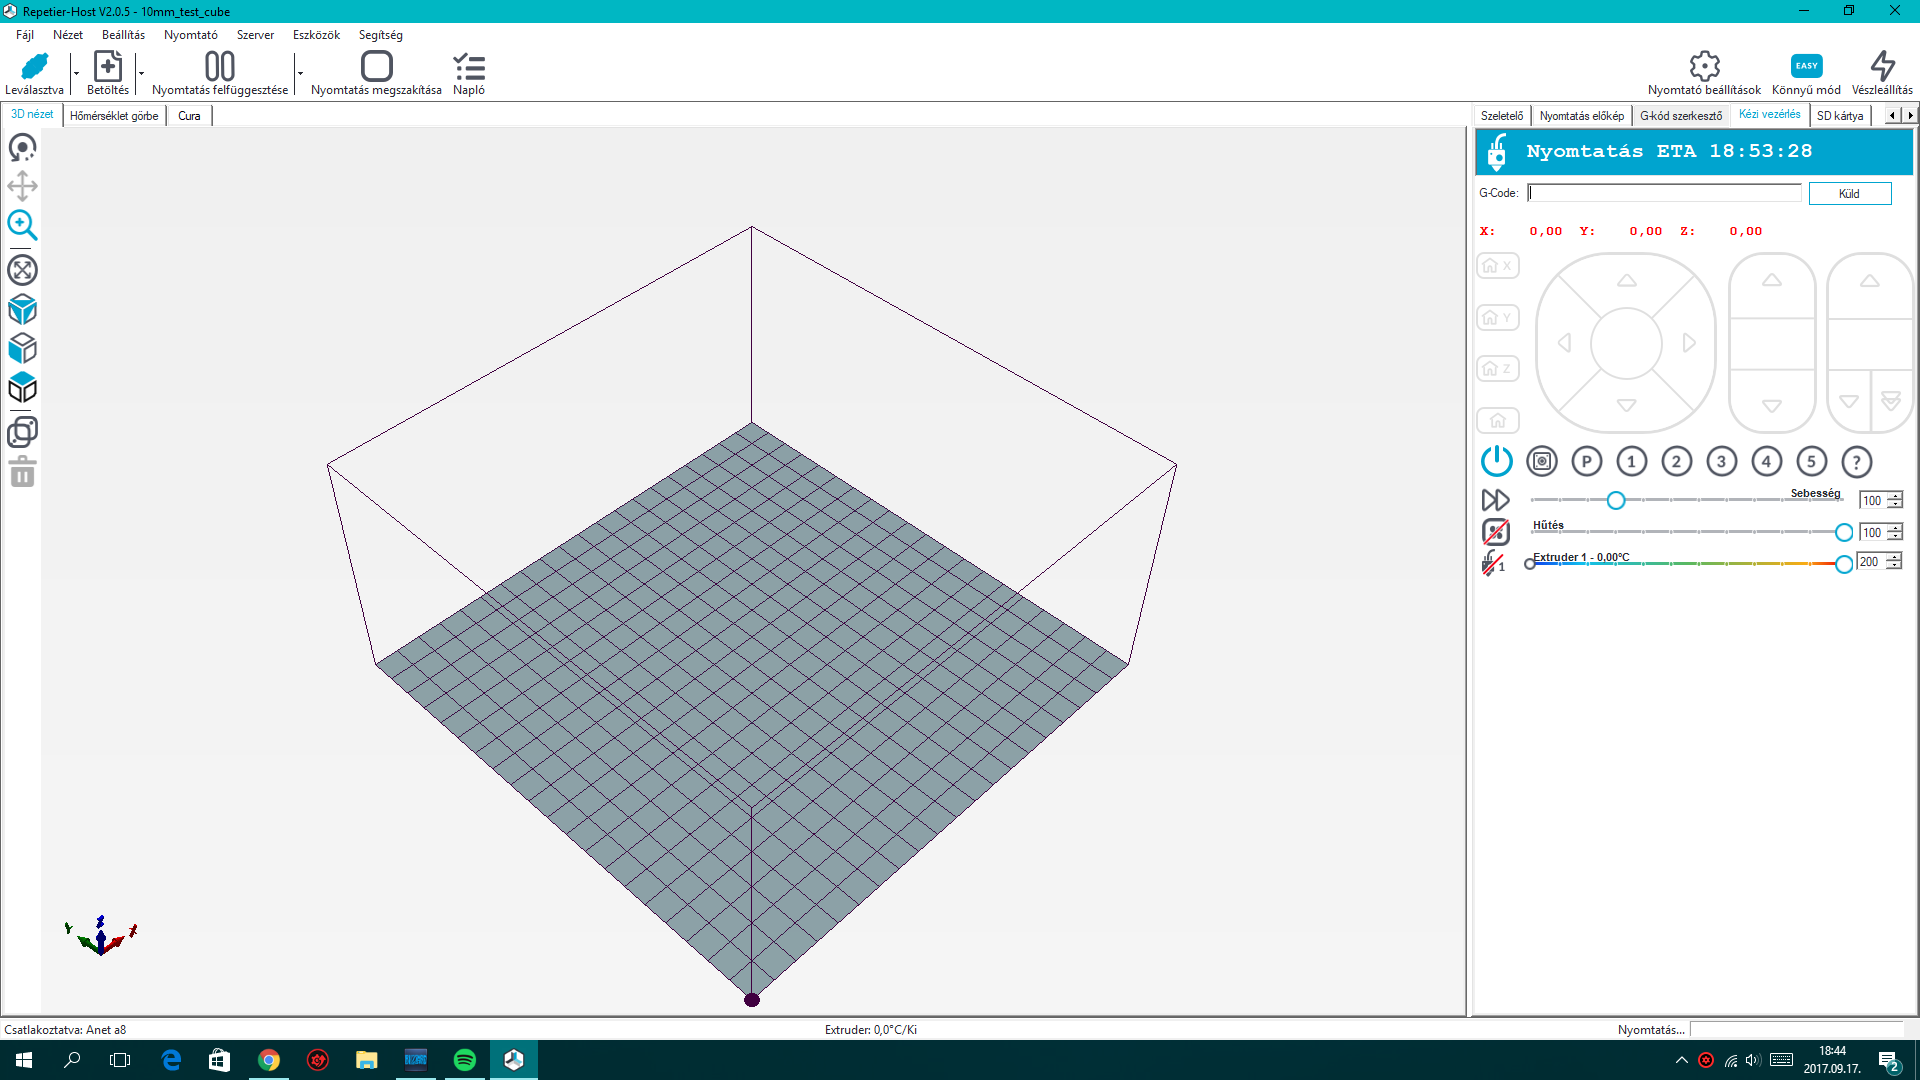Image resolution: width=1920 pixels, height=1080 pixels.
Task: Click Nyomtatás felfüggesztése pause icon
Action: (x=219, y=66)
